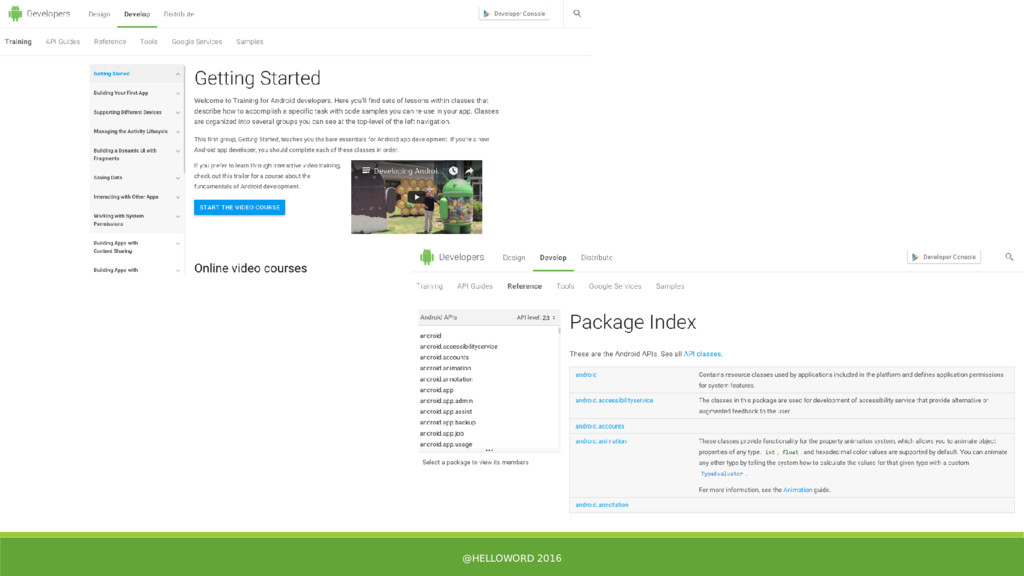The width and height of the screenshot is (1024, 576).
Task: Open the android link in Package Index table
Action: click(x=586, y=375)
